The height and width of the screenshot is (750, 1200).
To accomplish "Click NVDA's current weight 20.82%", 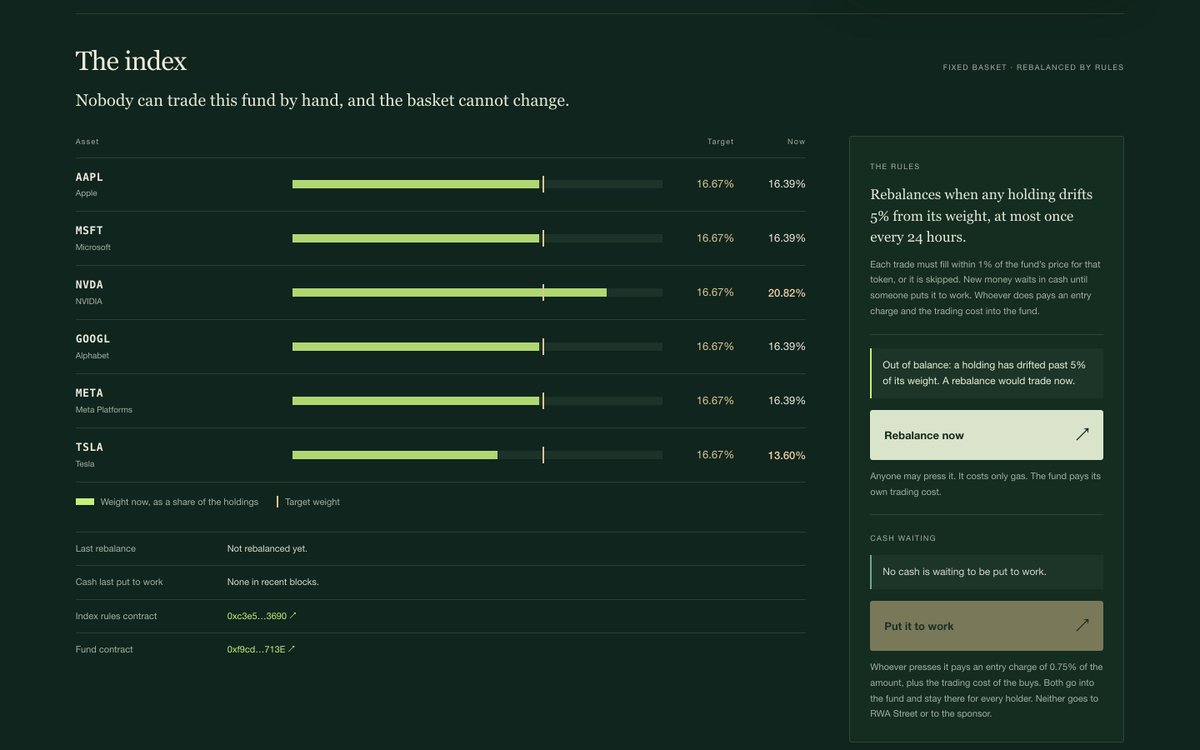I will coord(786,293).
